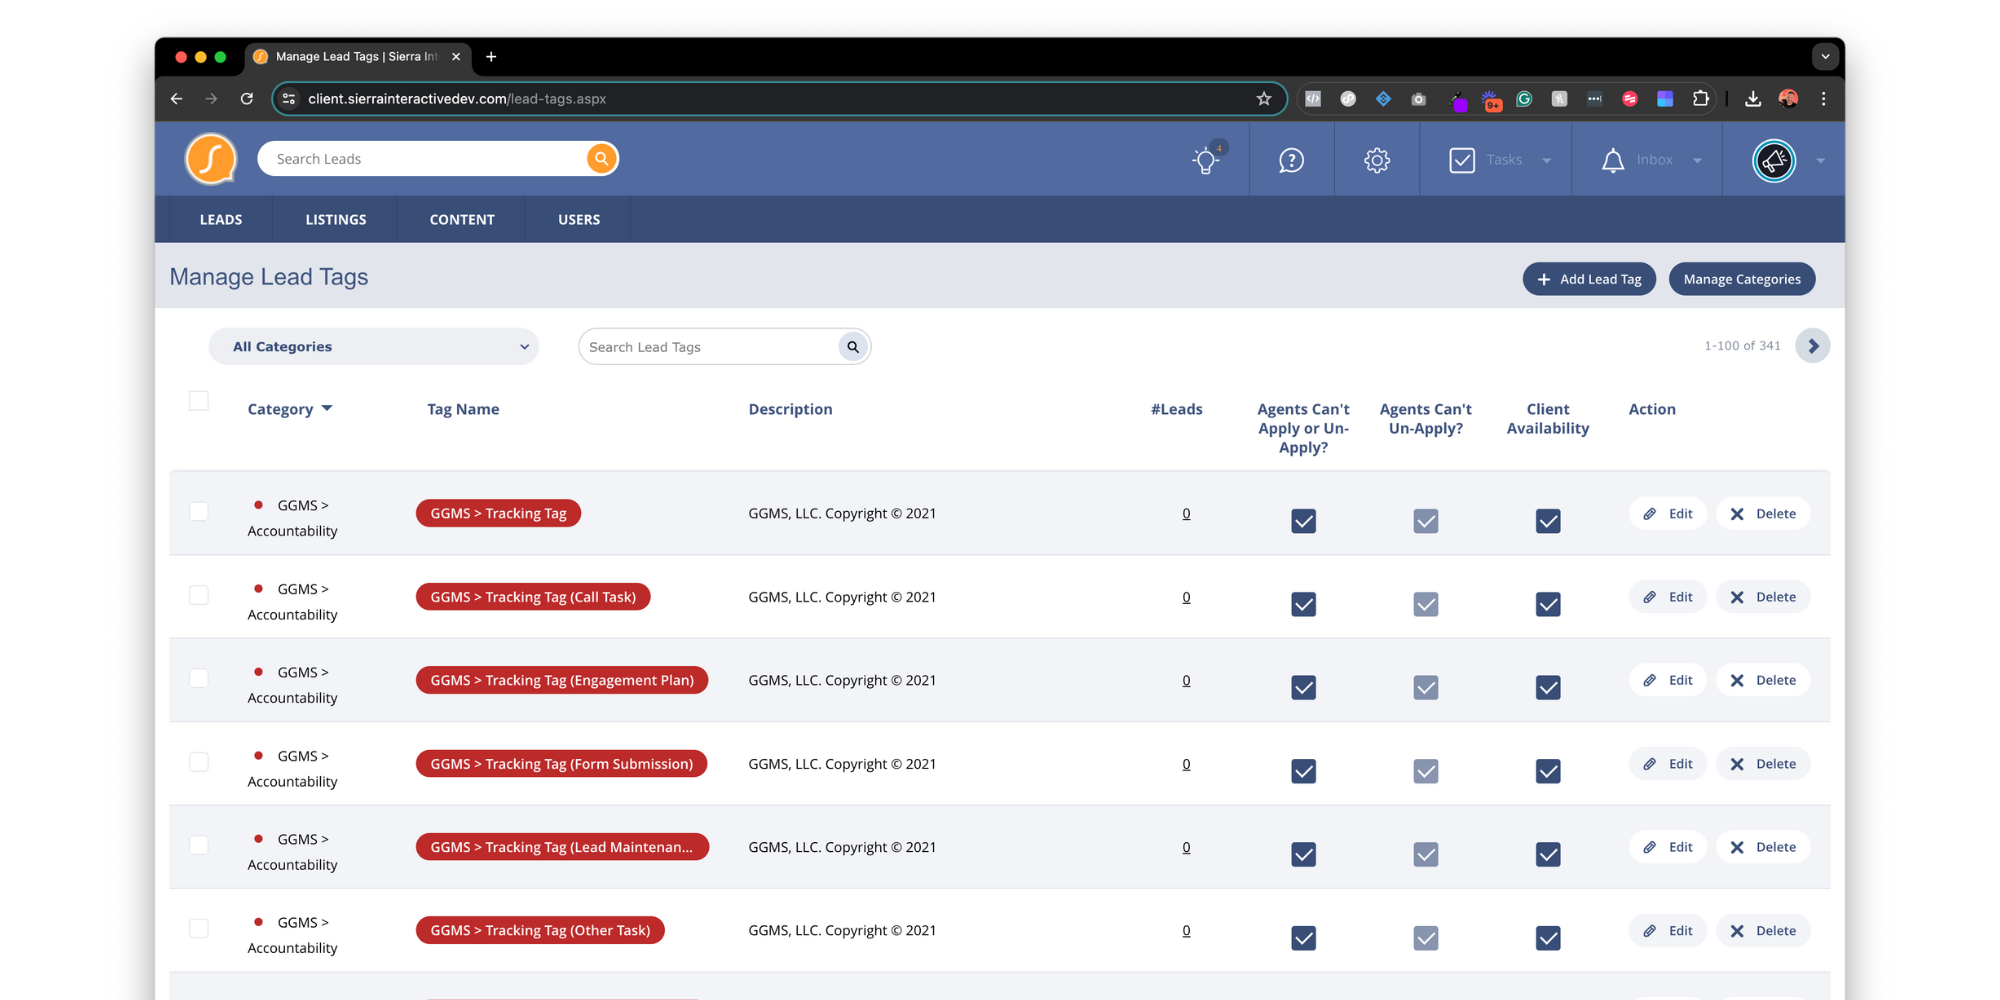The image size is (2000, 1000).
Task: Delete the Tracking Tag (Engagement Plan) row
Action: pos(1764,680)
